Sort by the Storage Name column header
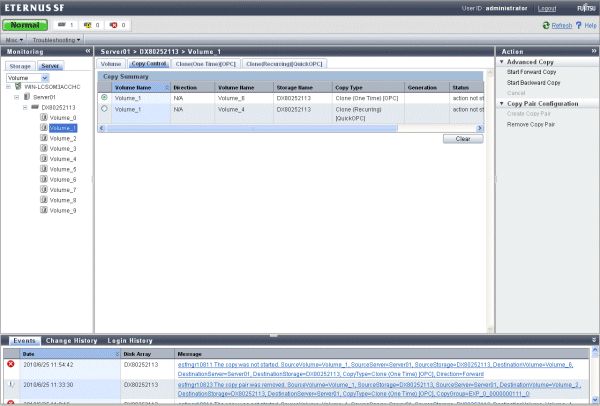The width and height of the screenshot is (600, 406). click(303, 88)
